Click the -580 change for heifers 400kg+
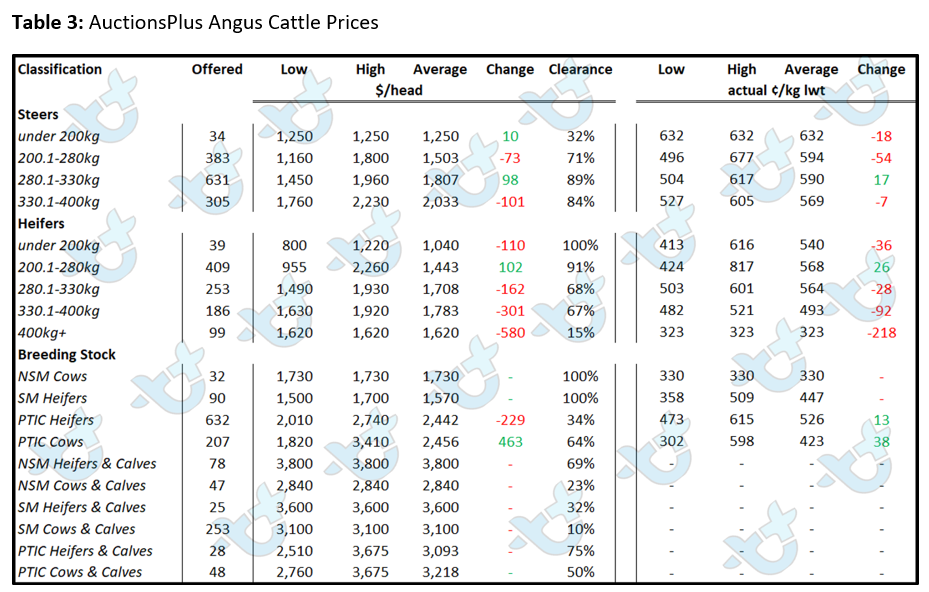929x592 pixels. (x=510, y=332)
